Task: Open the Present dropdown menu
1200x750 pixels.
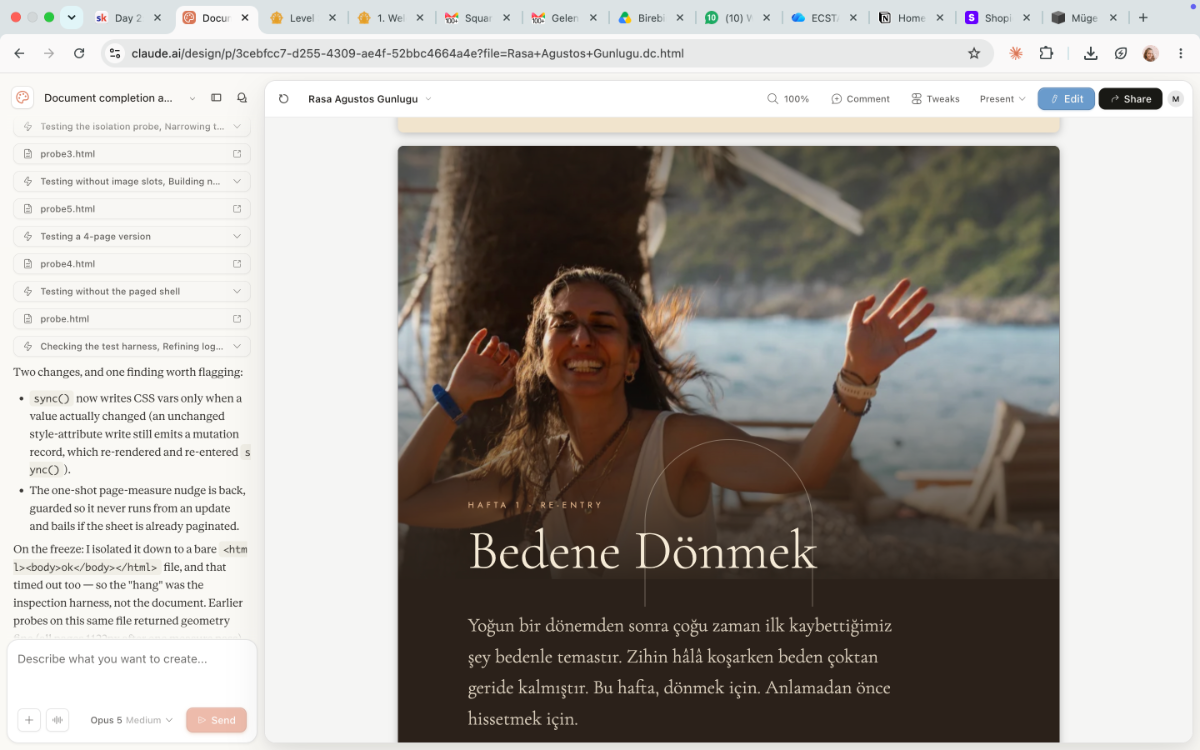Action: (x=1003, y=99)
